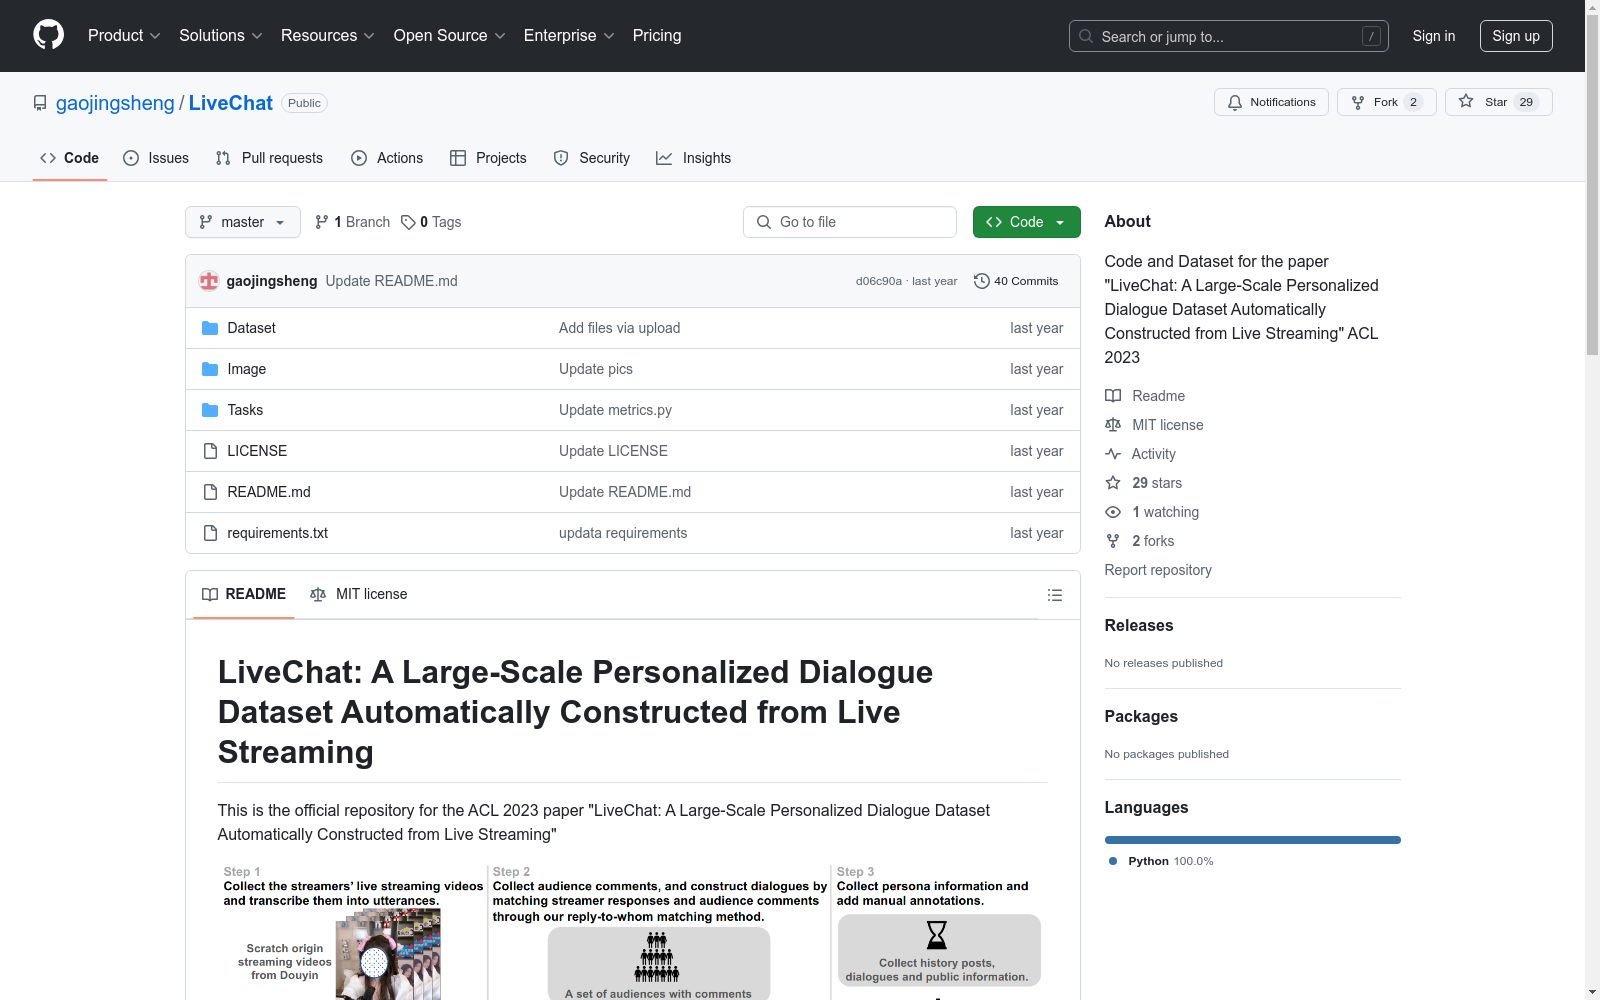Click the history clock icon by 40 Commits
The width and height of the screenshot is (1600, 1000).
coord(981,281)
